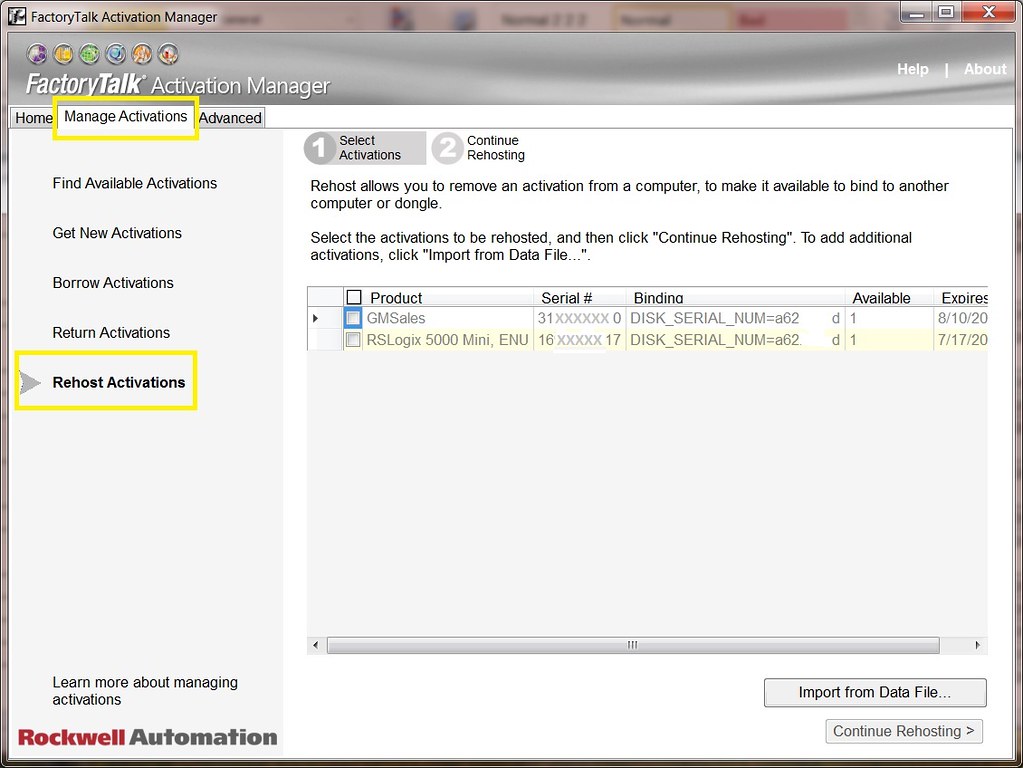Image resolution: width=1023 pixels, height=768 pixels.
Task: Click the blue round icon in header
Action: point(115,54)
